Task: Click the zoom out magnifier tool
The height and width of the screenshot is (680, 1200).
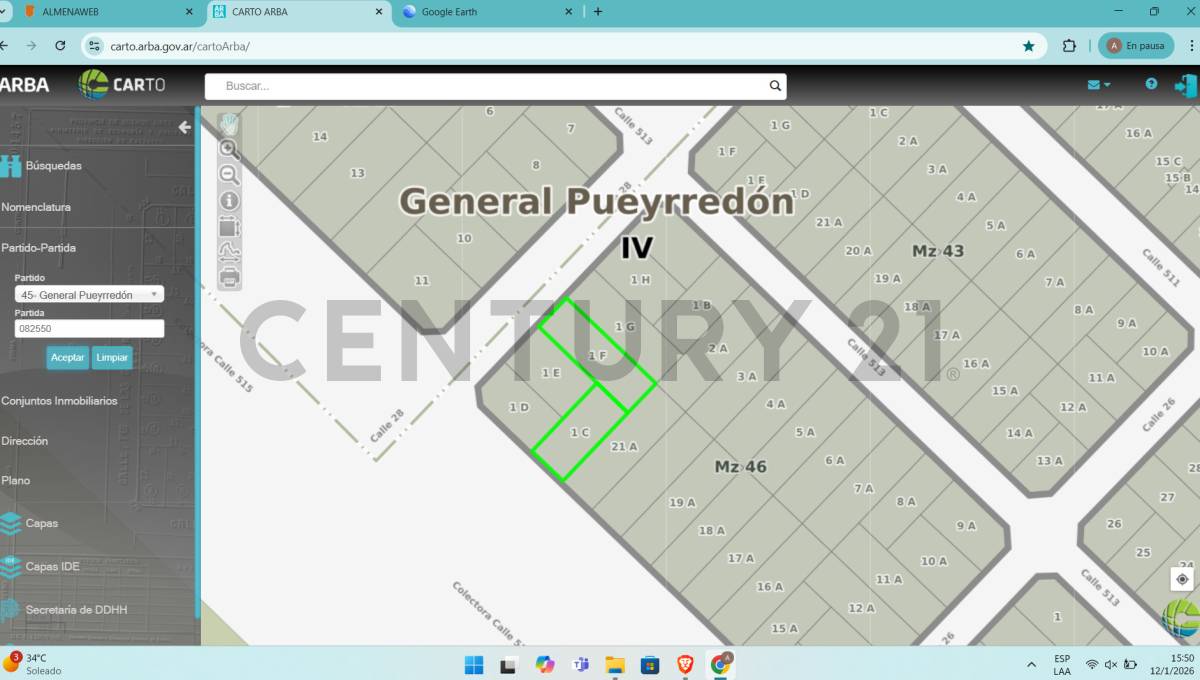Action: [x=229, y=175]
